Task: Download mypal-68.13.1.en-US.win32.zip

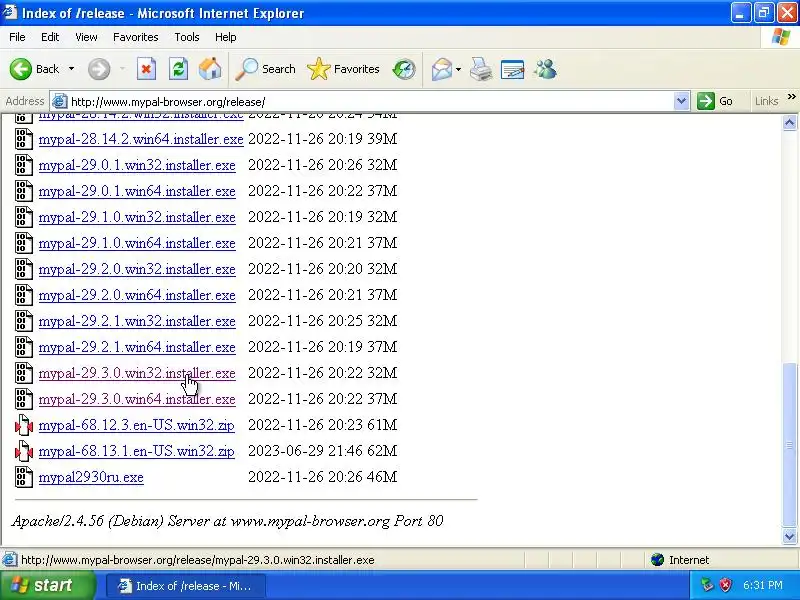Action: (x=136, y=451)
